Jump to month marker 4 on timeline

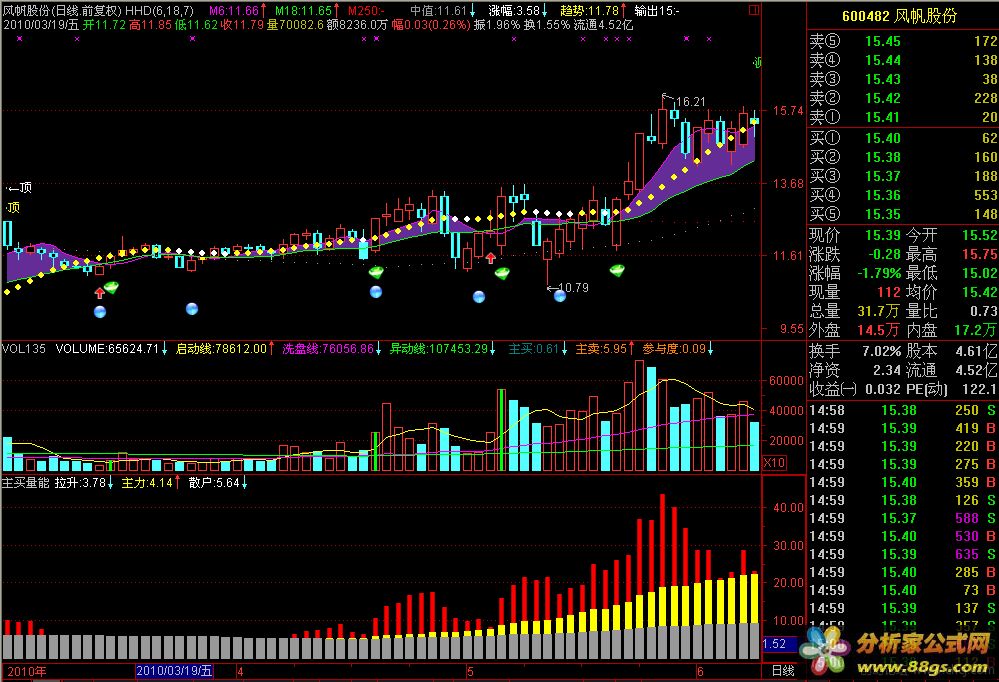[240, 671]
